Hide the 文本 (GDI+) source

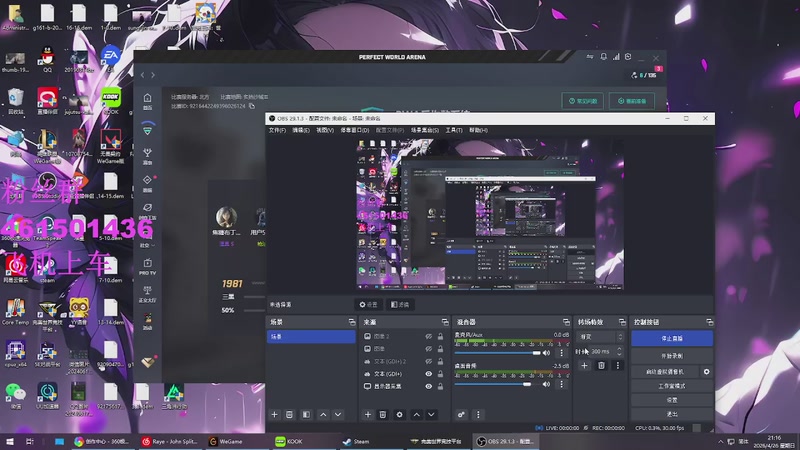[x=429, y=374]
